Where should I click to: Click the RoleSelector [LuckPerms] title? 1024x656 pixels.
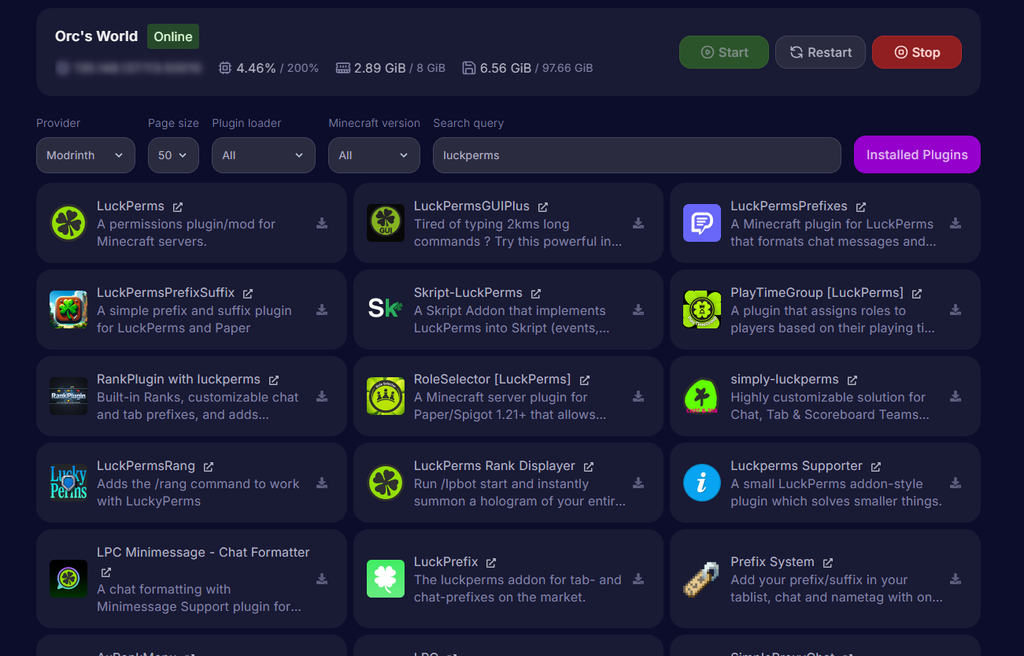click(x=492, y=380)
